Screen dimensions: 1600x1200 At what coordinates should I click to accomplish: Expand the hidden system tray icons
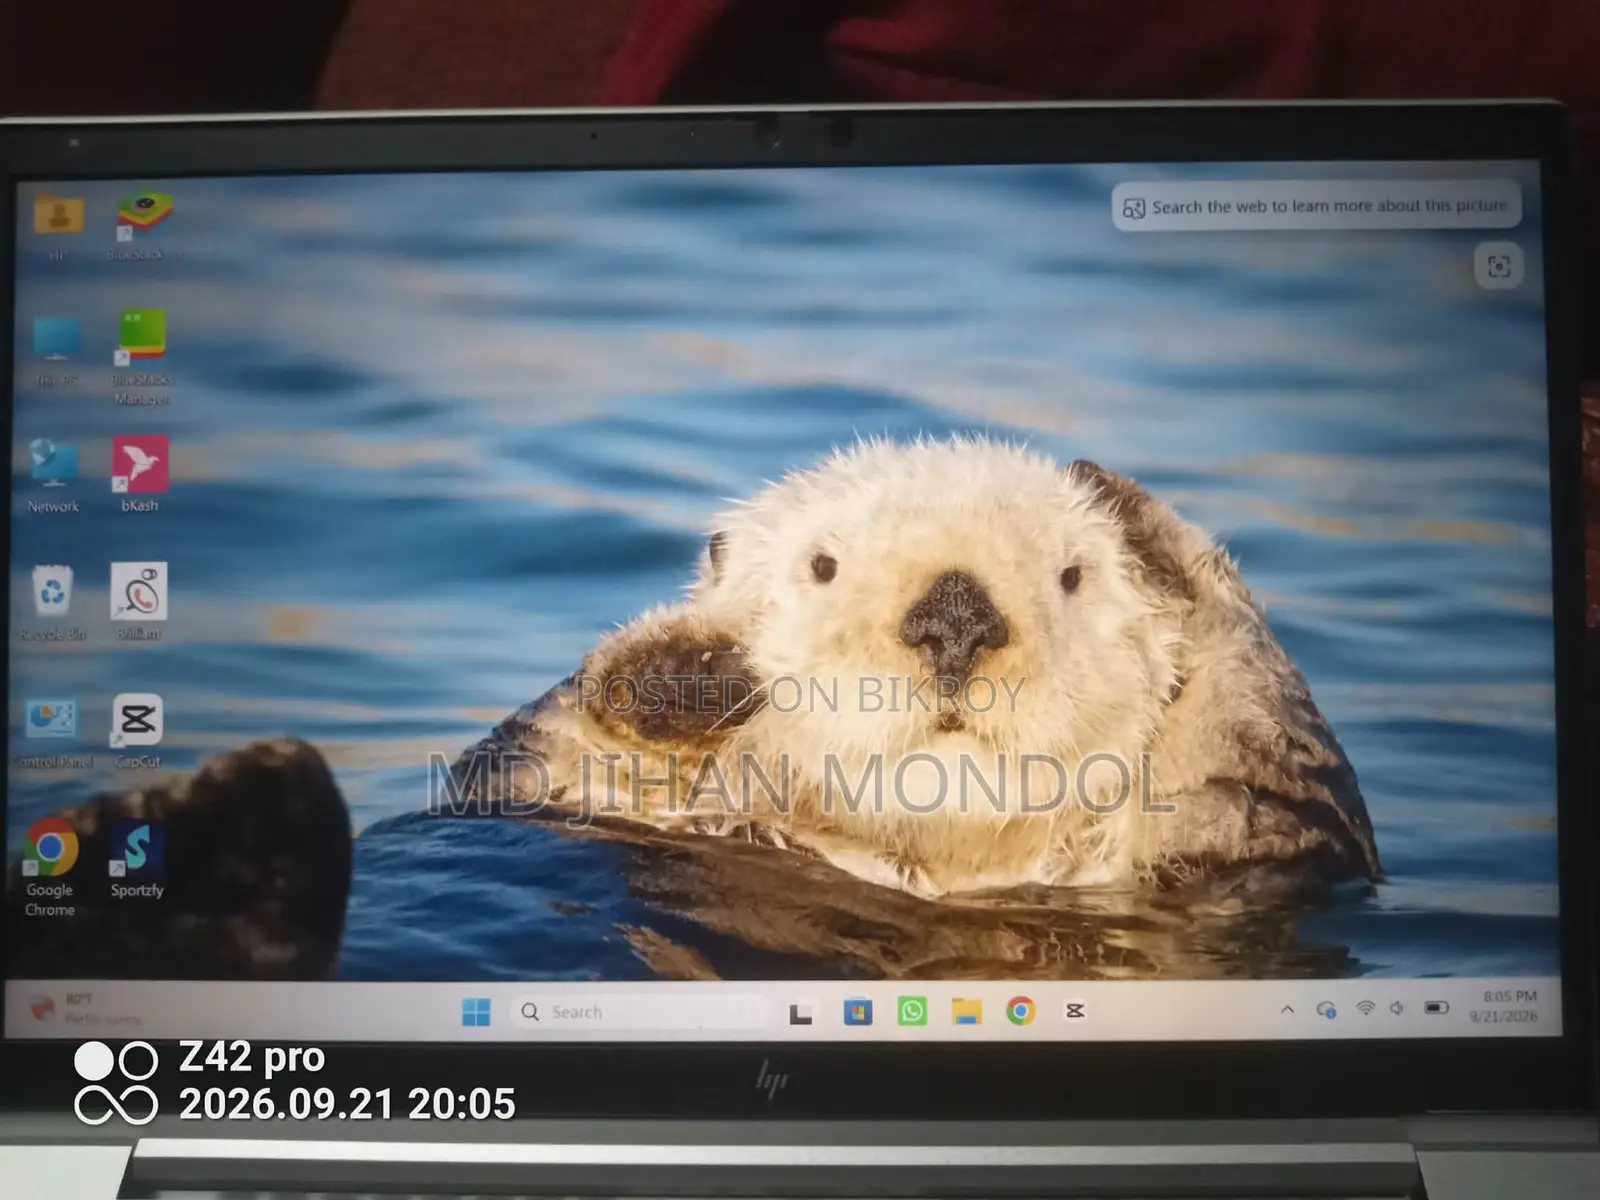[1287, 1010]
